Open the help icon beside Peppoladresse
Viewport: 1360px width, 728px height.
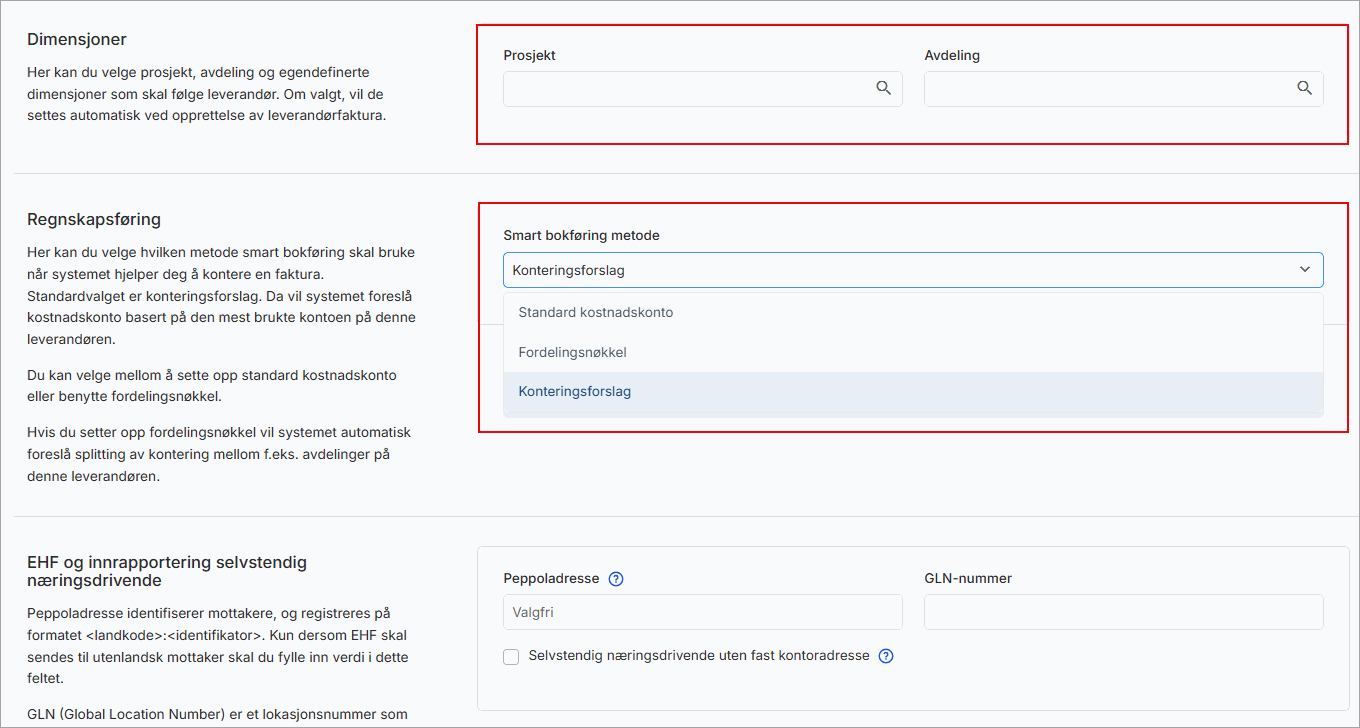(616, 579)
